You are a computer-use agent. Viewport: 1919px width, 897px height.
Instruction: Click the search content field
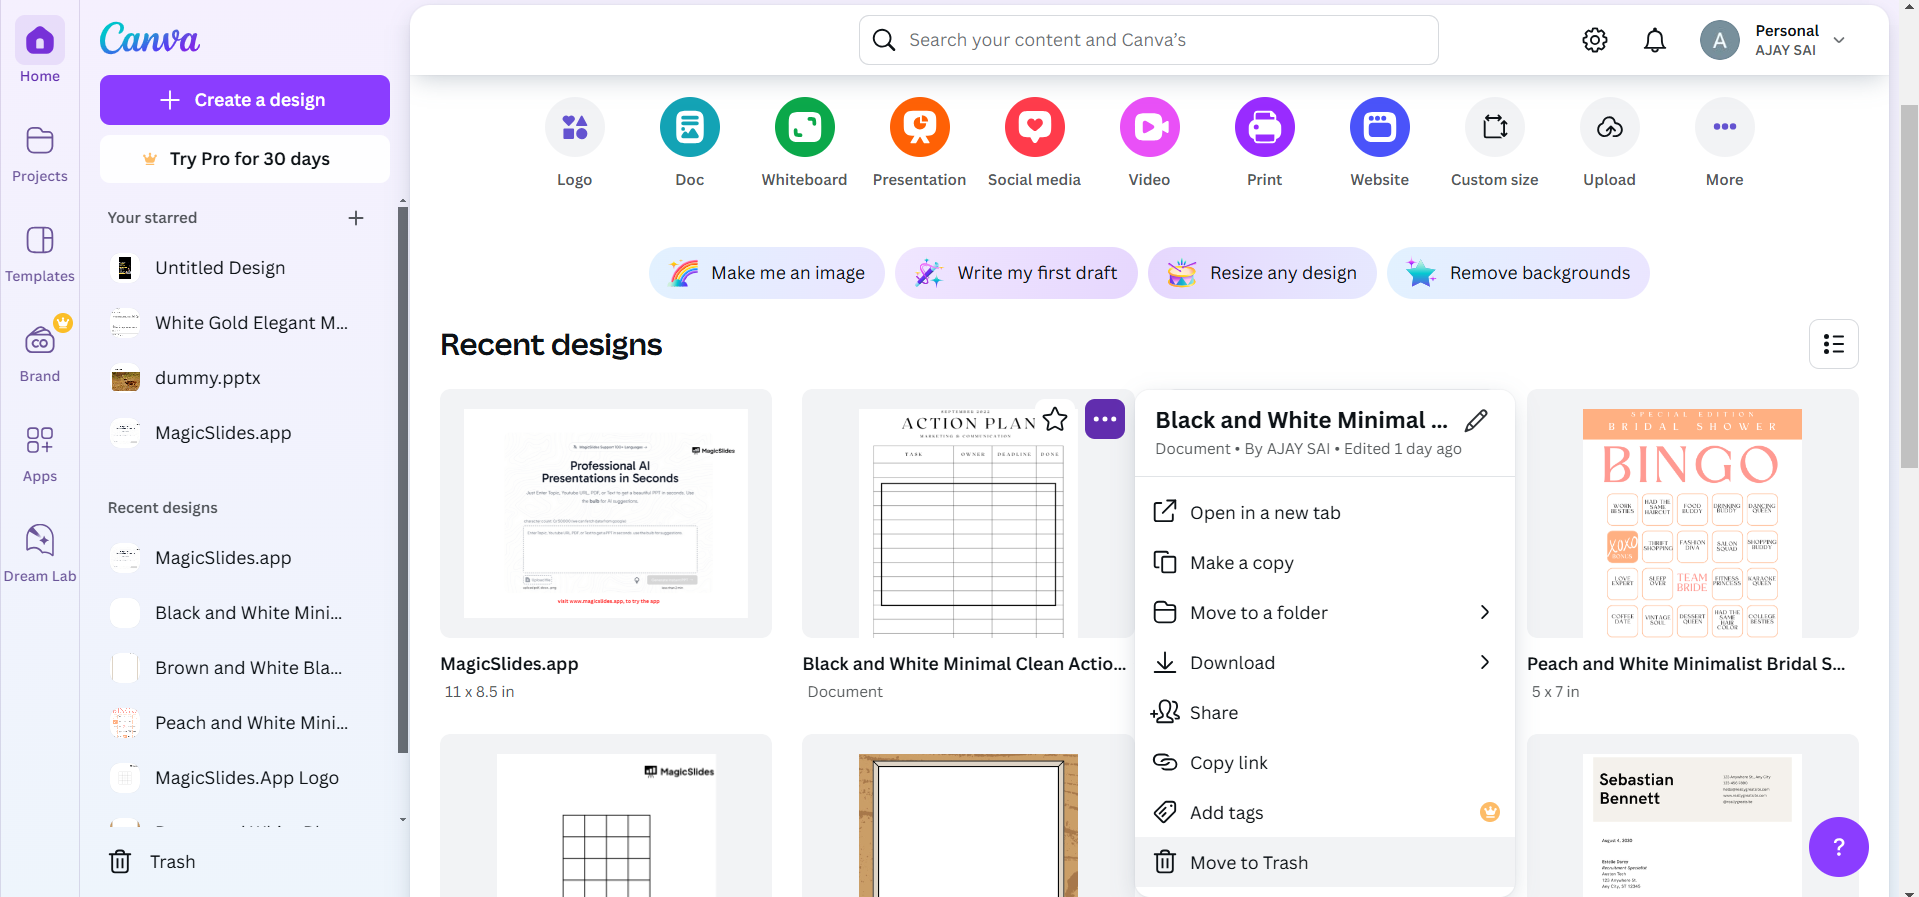tap(1149, 40)
